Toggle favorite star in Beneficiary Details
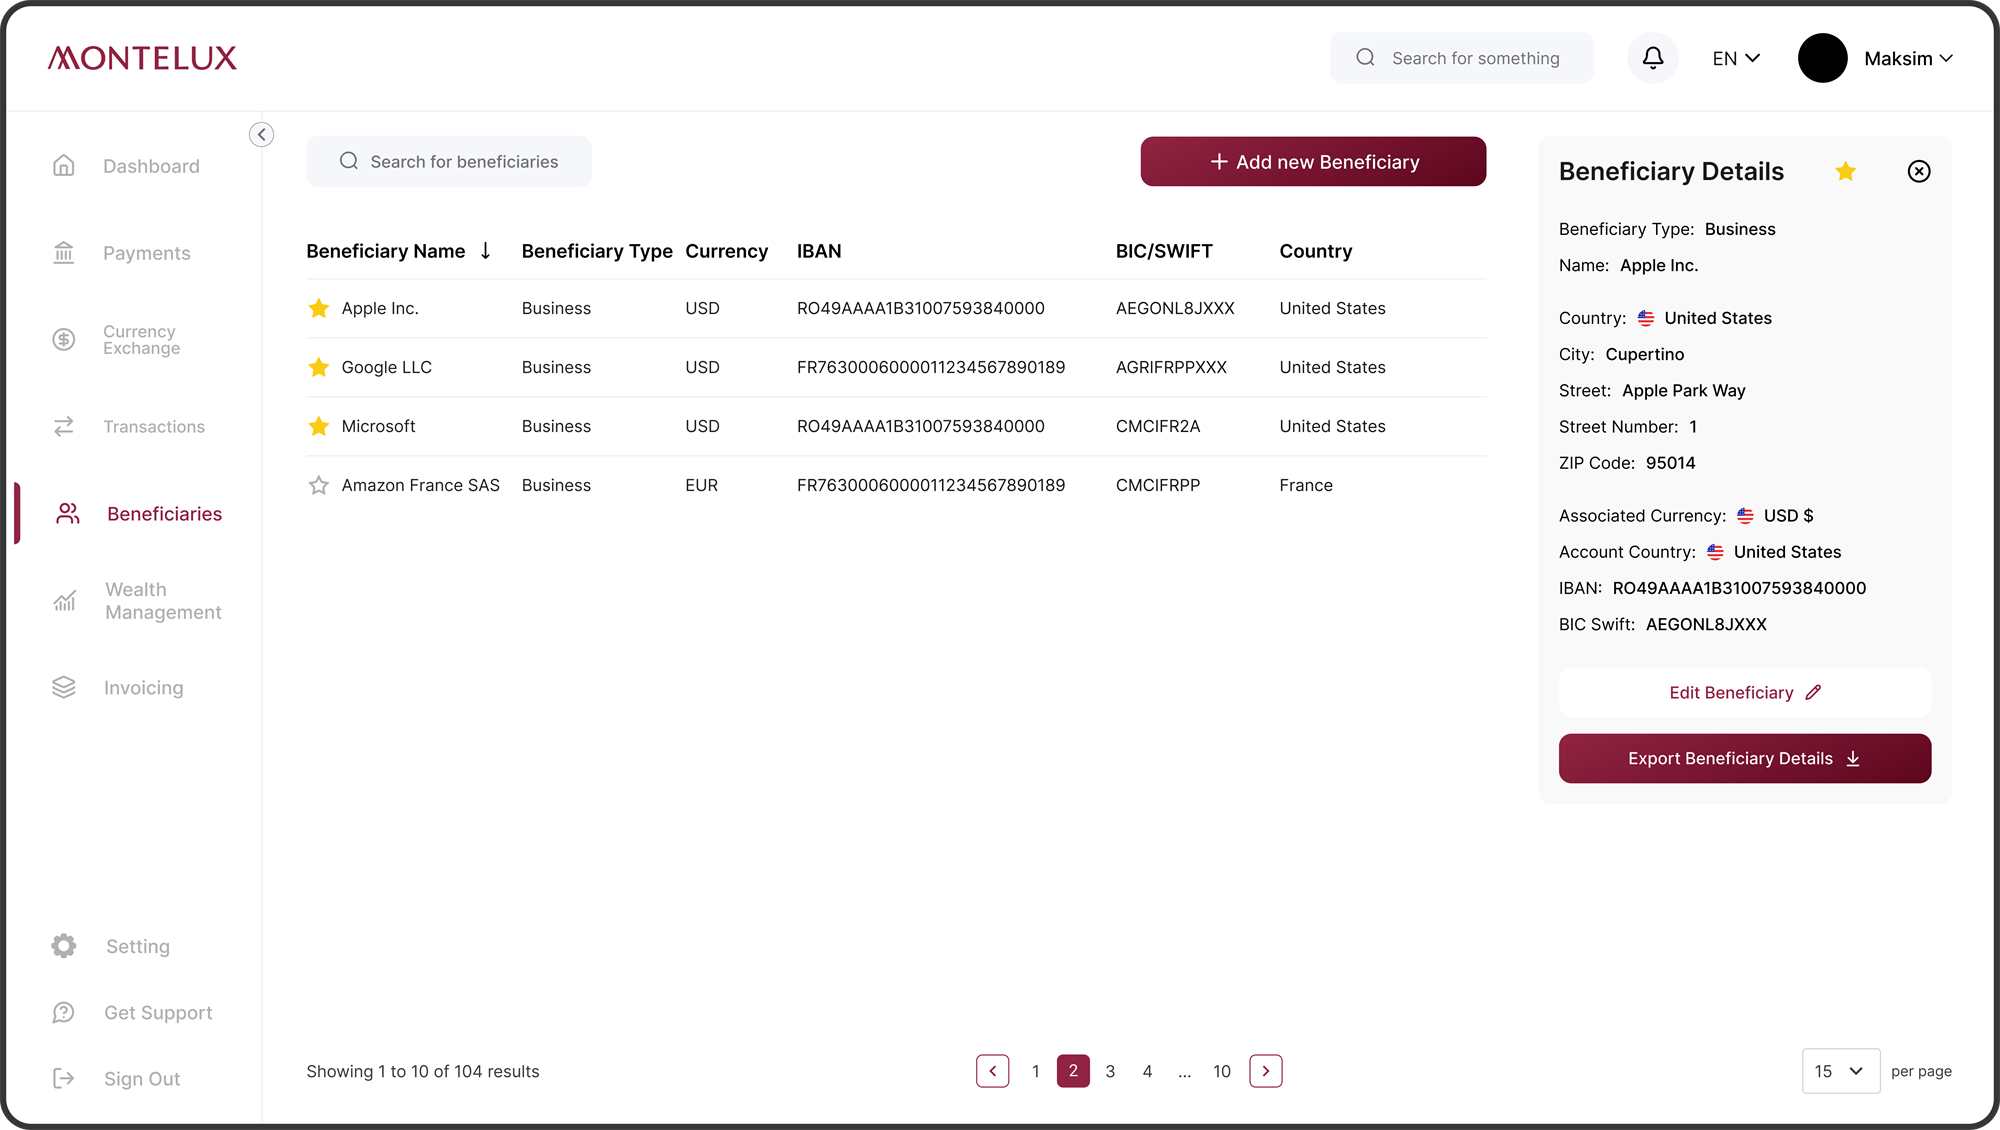The image size is (2000, 1130). 1846,171
